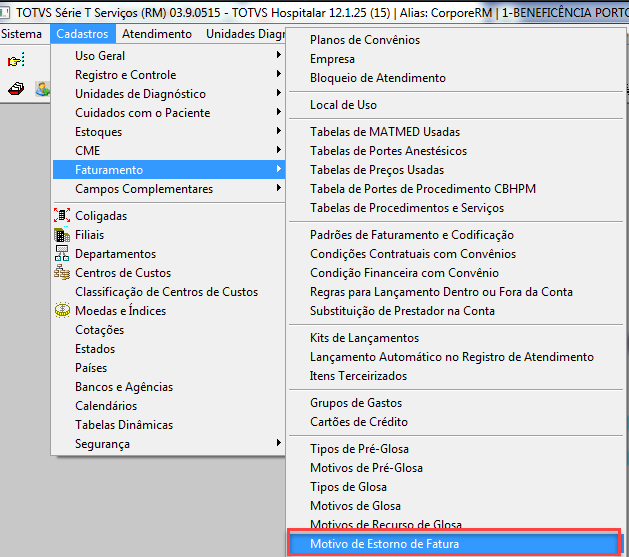
Task: Select Grupos de Gastos
Action: pos(456,403)
